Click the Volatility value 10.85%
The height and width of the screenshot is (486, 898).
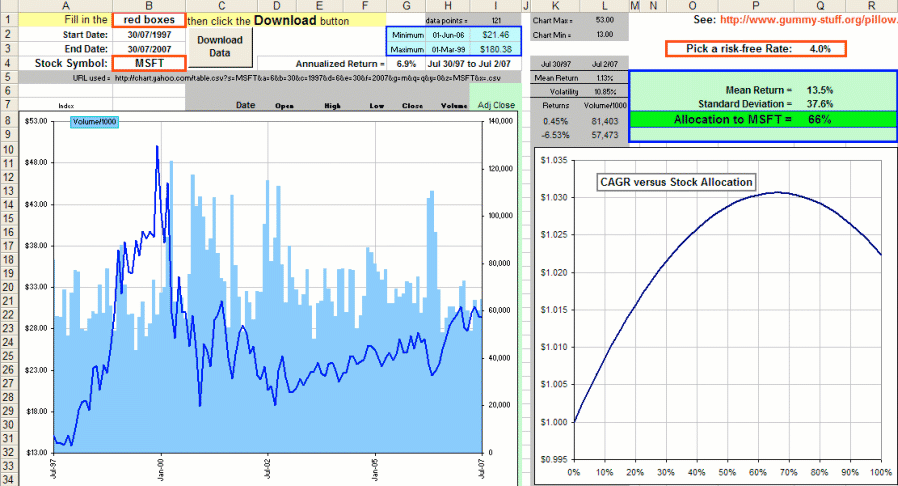point(604,92)
